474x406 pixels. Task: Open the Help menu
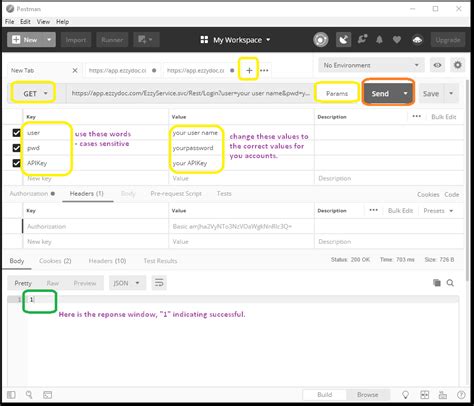(62, 22)
